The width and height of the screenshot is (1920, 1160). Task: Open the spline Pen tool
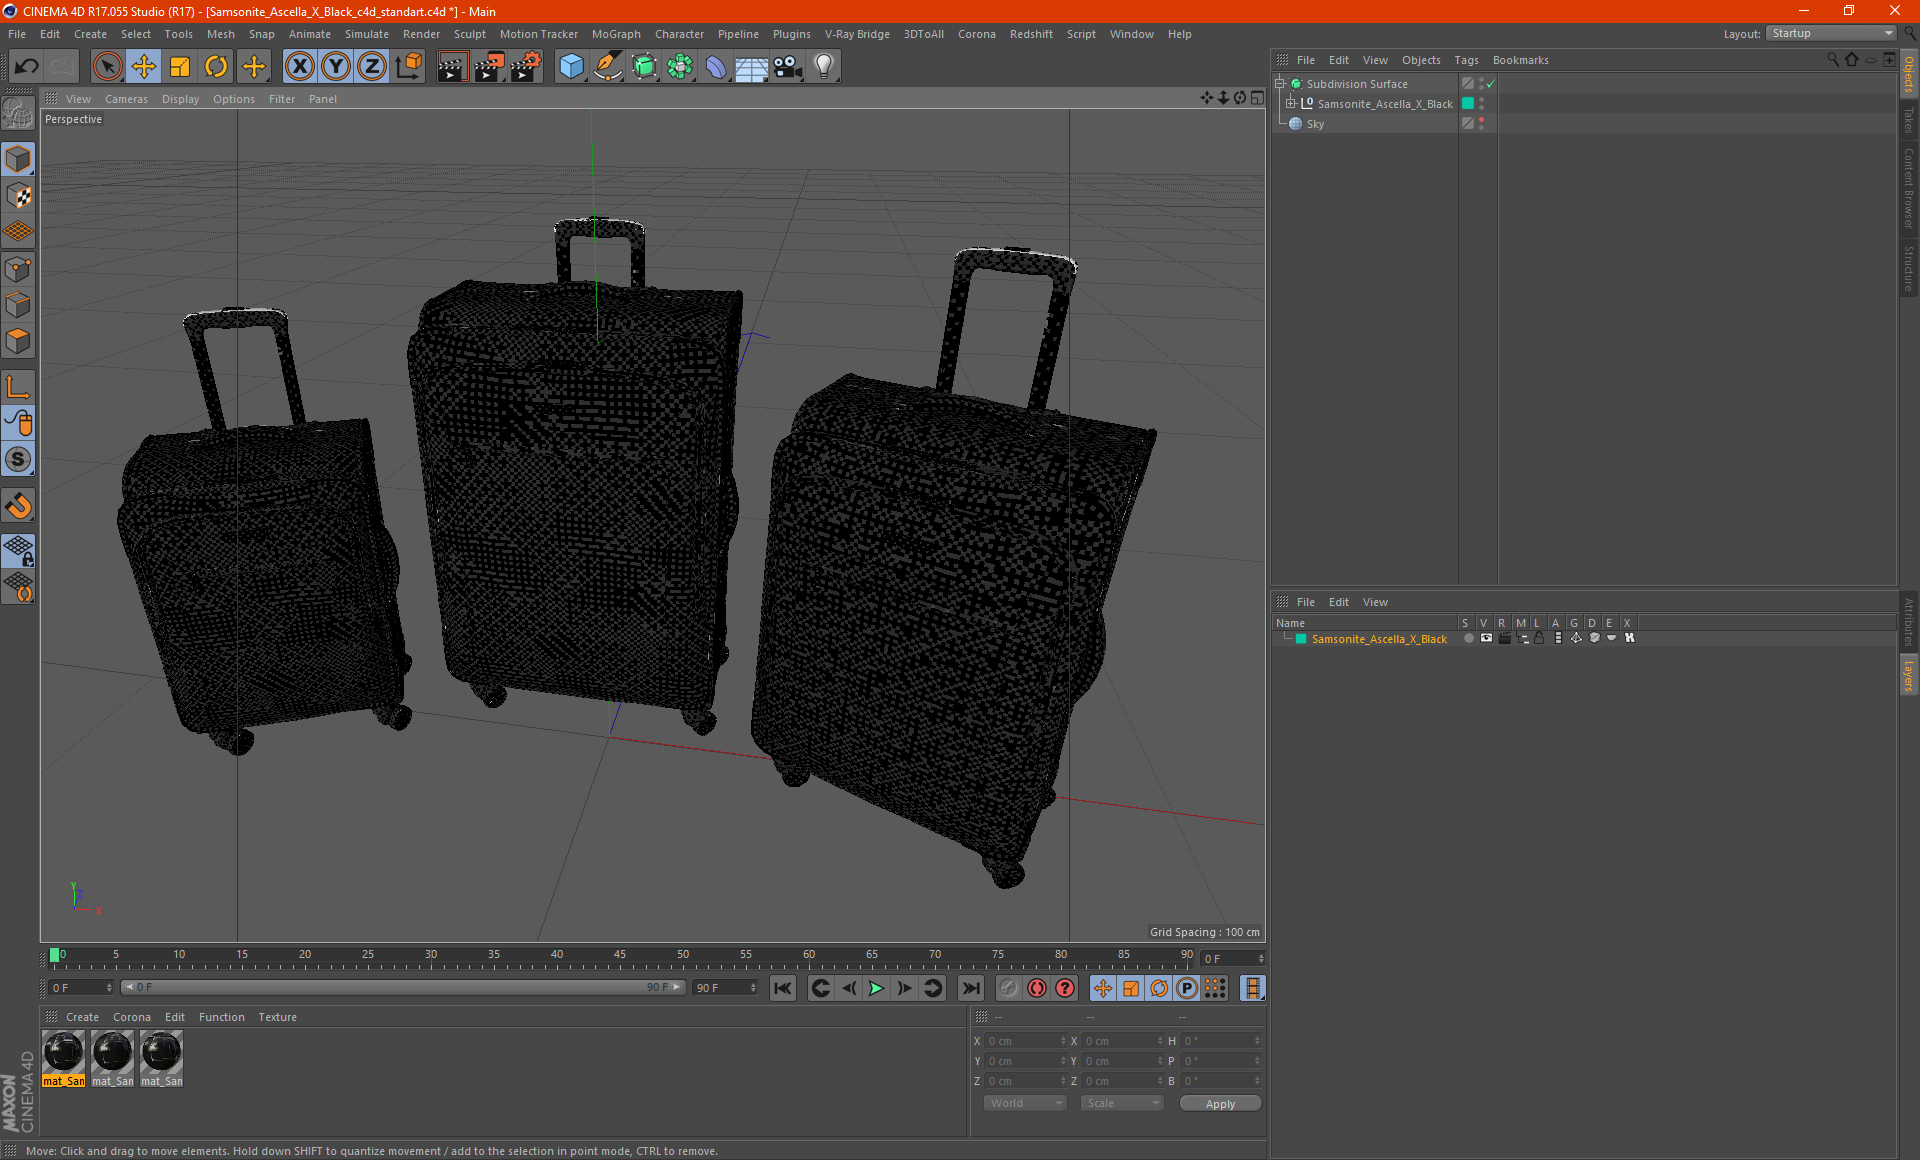pyautogui.click(x=607, y=67)
